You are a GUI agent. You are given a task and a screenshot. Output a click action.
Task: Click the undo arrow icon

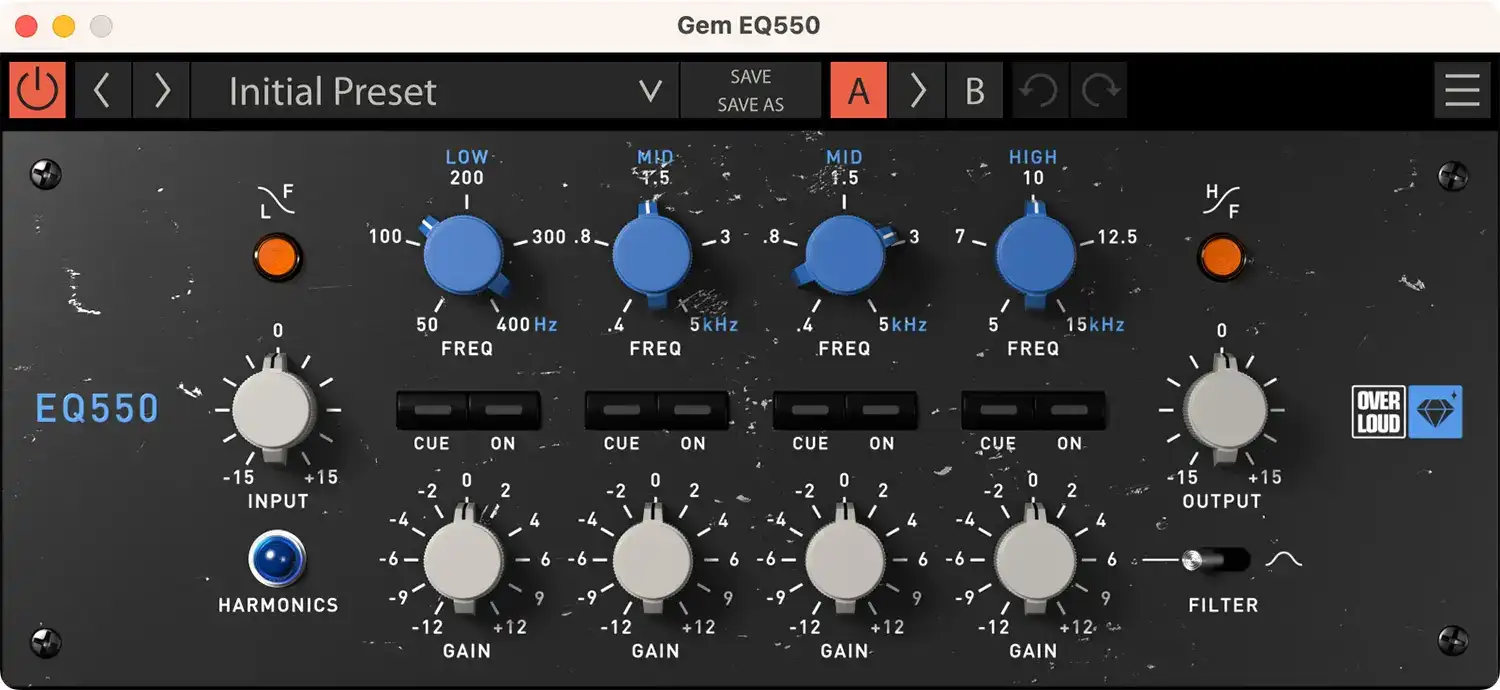tap(1040, 91)
